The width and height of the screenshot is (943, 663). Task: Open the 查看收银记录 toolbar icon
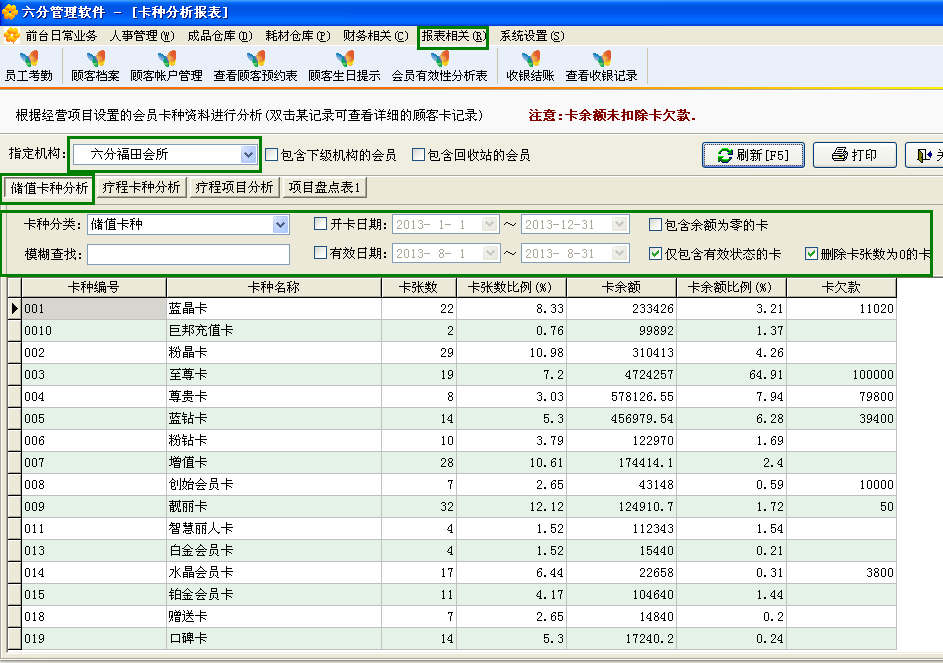[601, 66]
